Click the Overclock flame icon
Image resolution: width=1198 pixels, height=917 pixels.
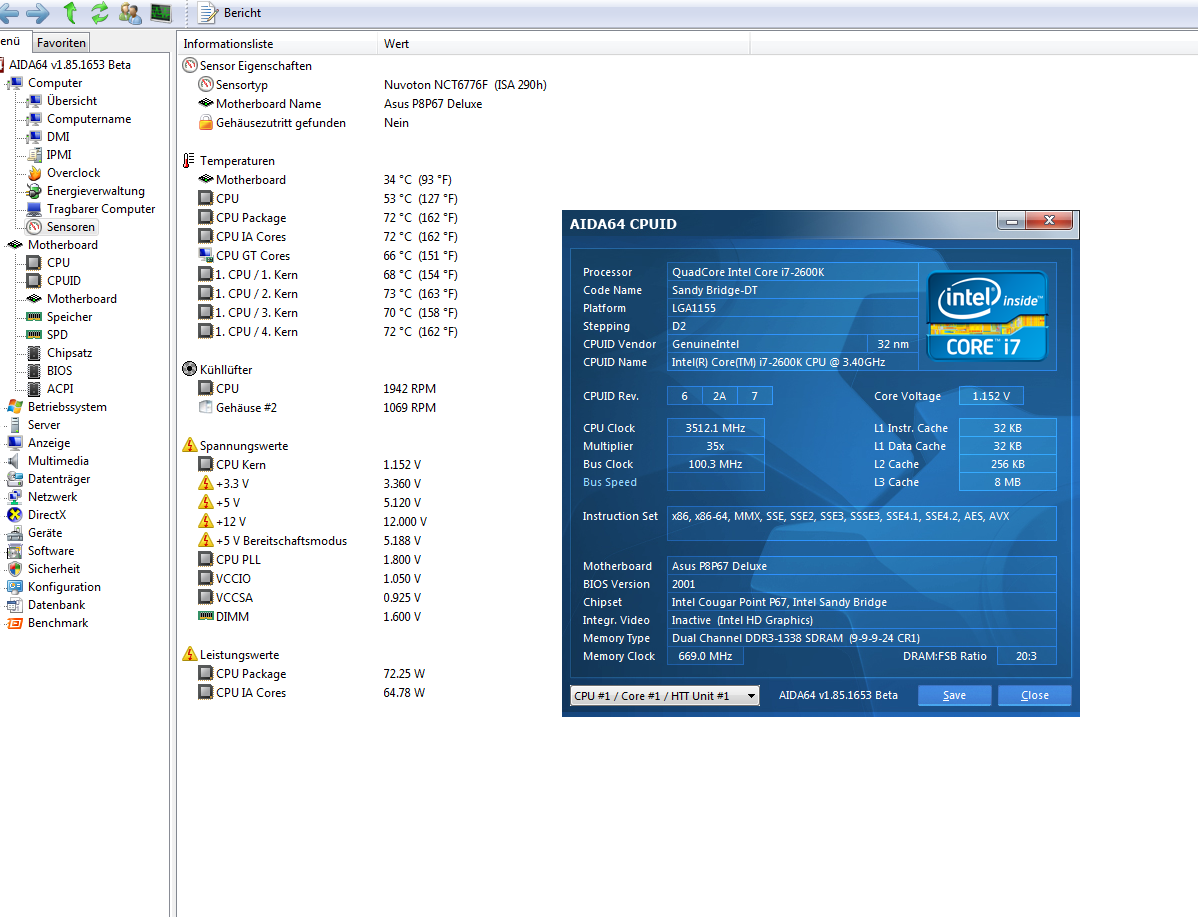[x=34, y=173]
